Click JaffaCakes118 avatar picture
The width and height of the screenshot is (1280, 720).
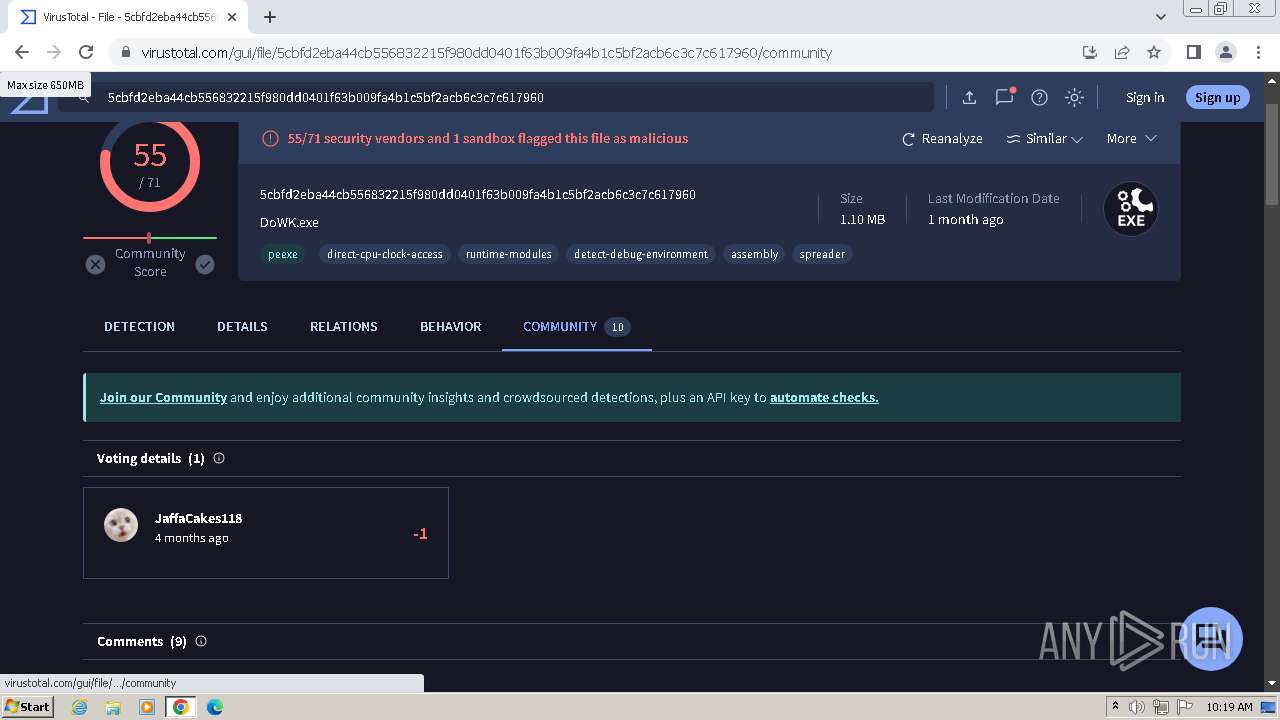pos(121,525)
